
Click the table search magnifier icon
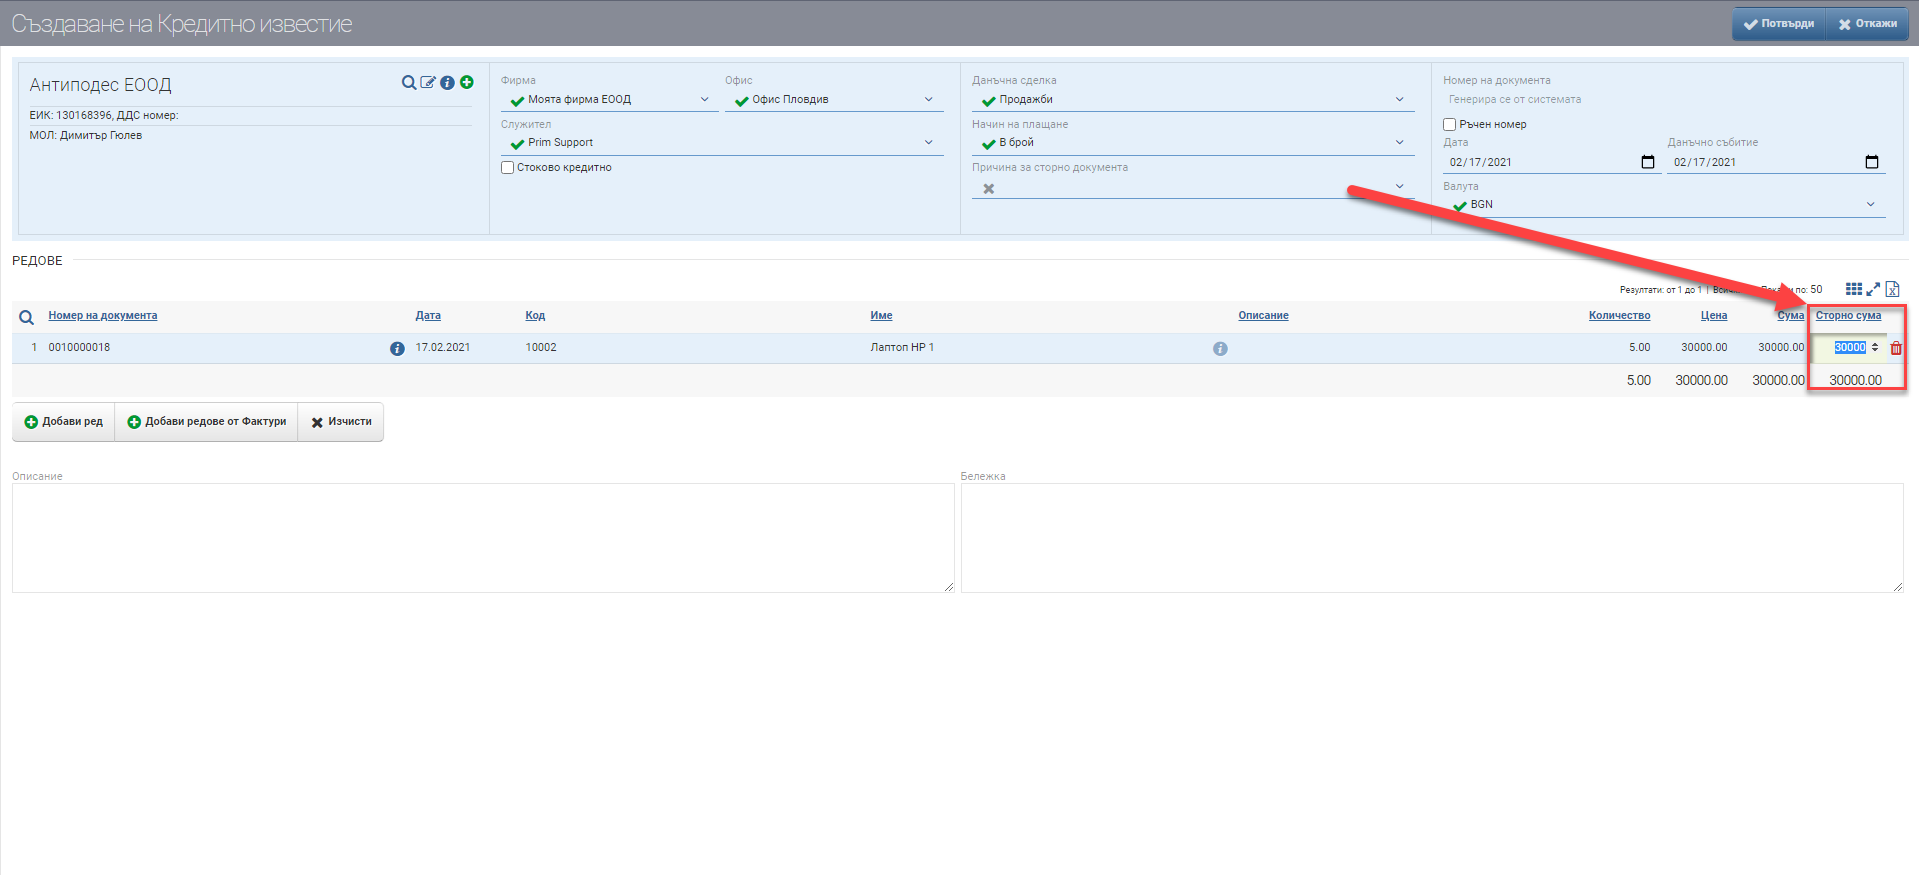pos(27,317)
